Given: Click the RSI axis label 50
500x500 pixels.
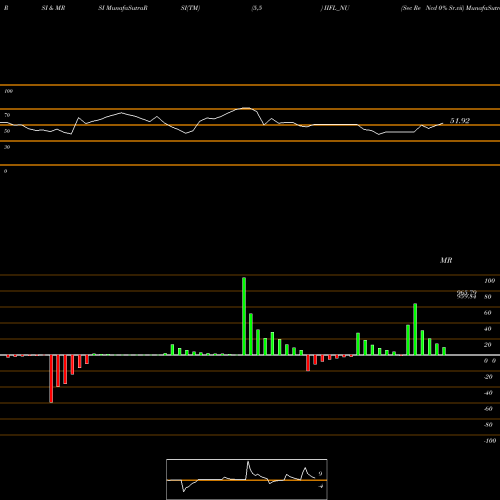Looking at the screenshot, I should [7, 131].
